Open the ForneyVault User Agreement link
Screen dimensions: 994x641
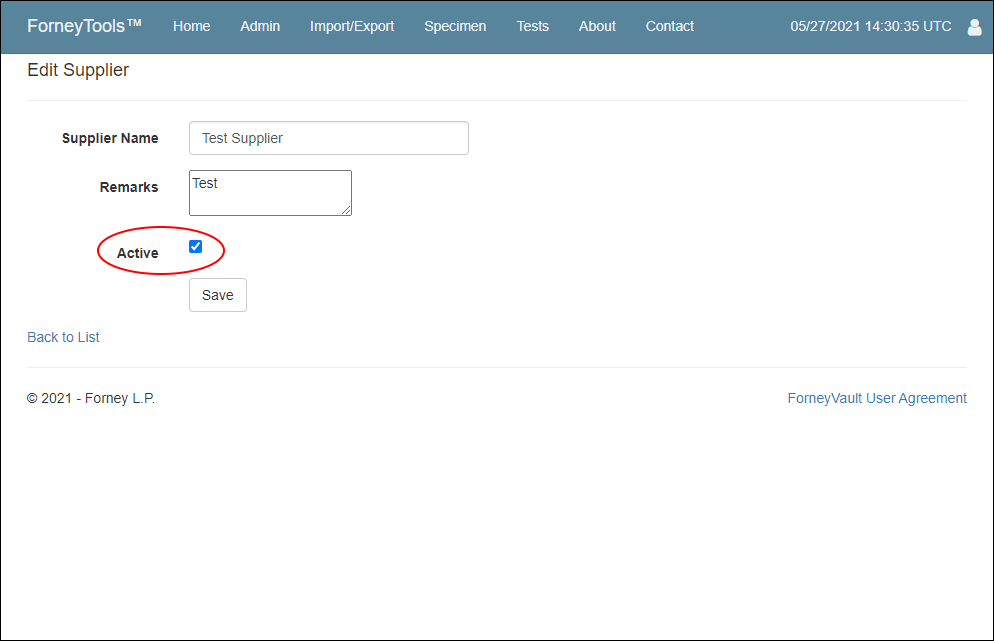pyautogui.click(x=877, y=398)
